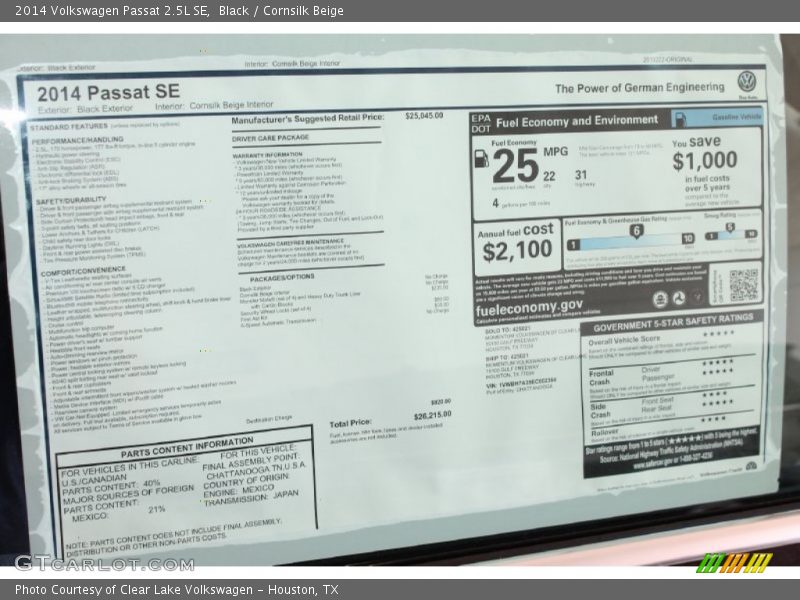The width and height of the screenshot is (800, 600).
Task: Click the $2,100 annual fuel cost
Action: [517, 251]
